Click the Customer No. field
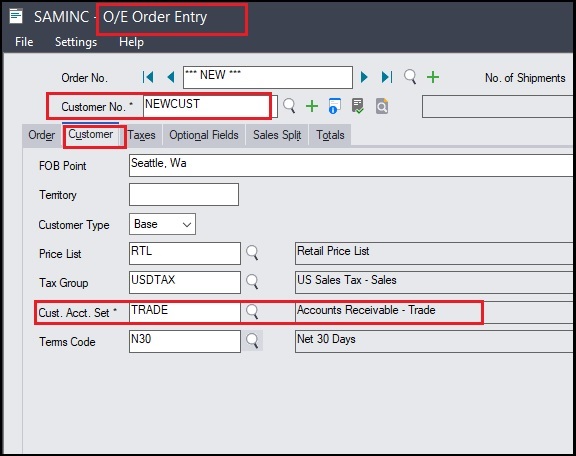This screenshot has height=456, width=576. pyautogui.click(x=210, y=106)
